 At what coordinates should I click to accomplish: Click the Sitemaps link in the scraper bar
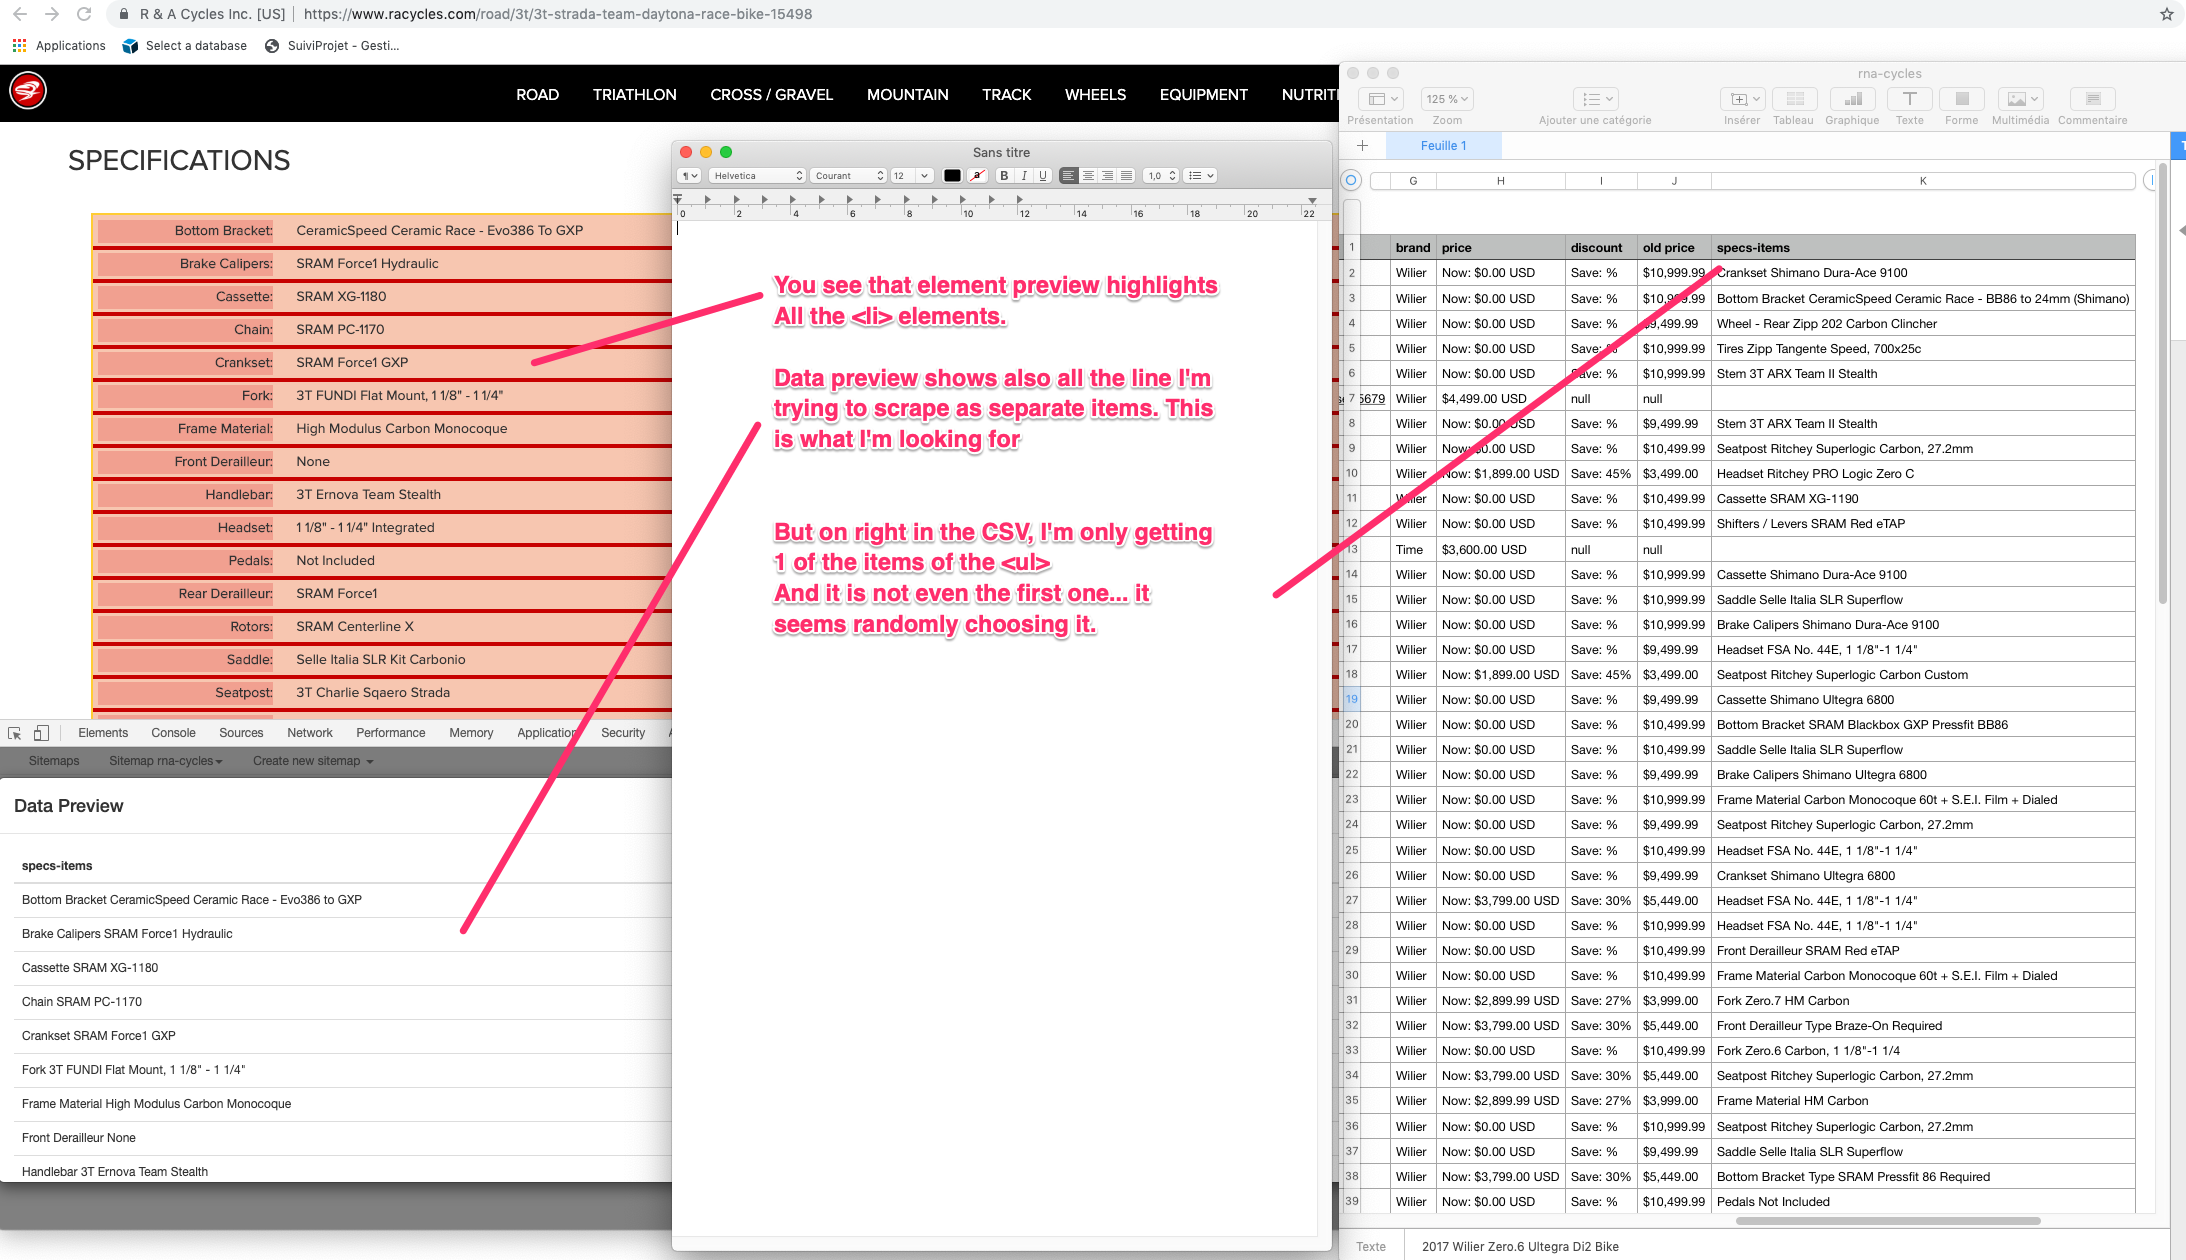54,761
